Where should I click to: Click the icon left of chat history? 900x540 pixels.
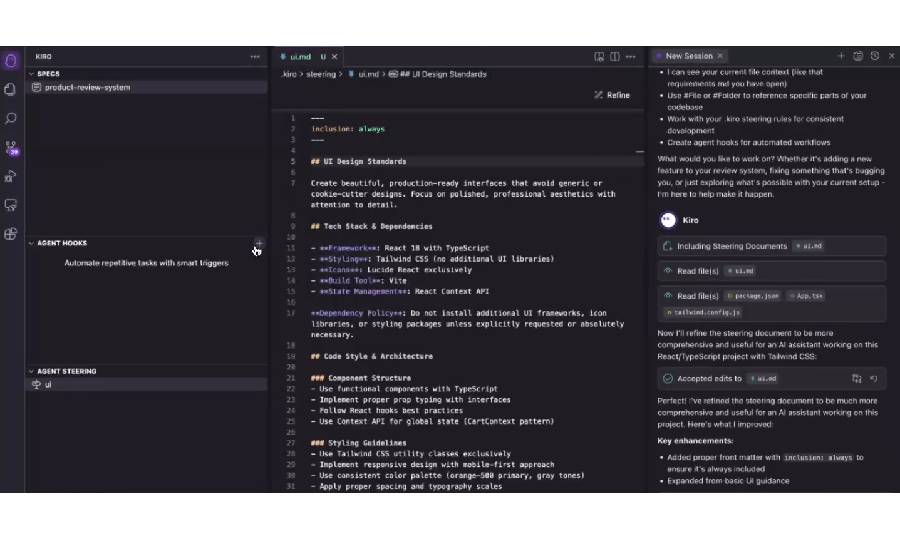coord(858,56)
